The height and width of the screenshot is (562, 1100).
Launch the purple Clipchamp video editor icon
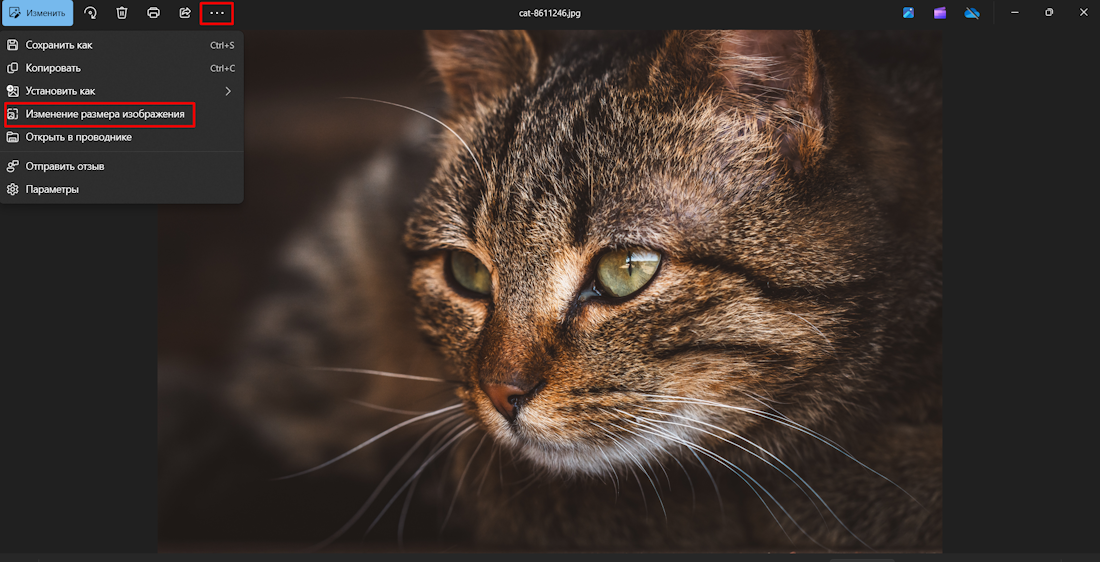940,13
